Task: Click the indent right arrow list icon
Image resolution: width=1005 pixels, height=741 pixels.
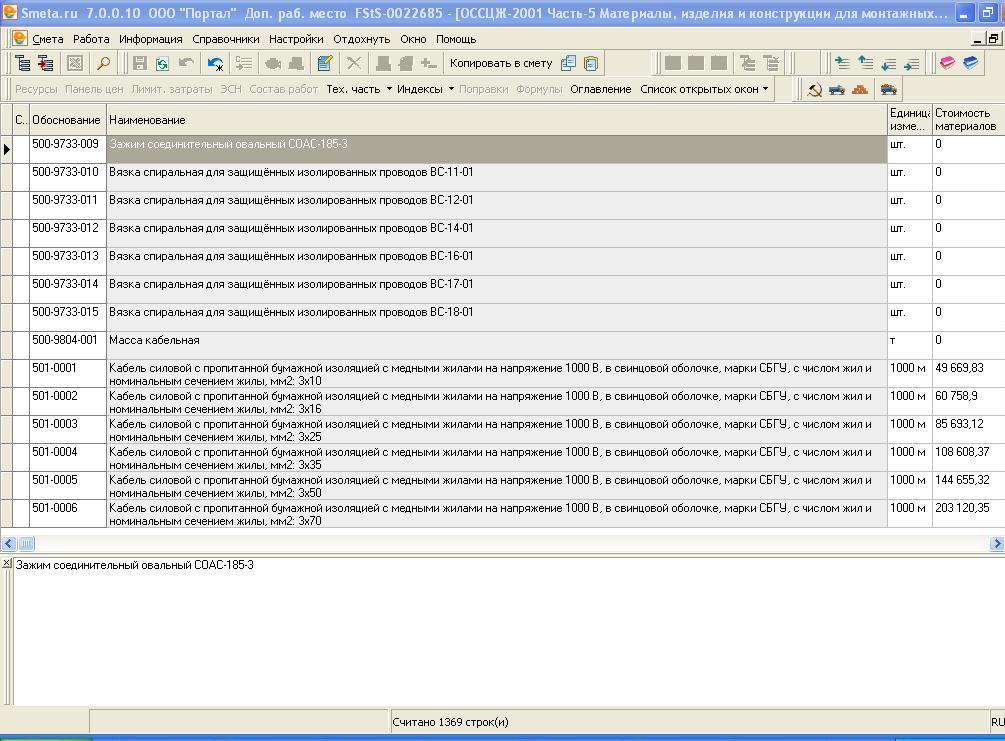Action: click(911, 63)
